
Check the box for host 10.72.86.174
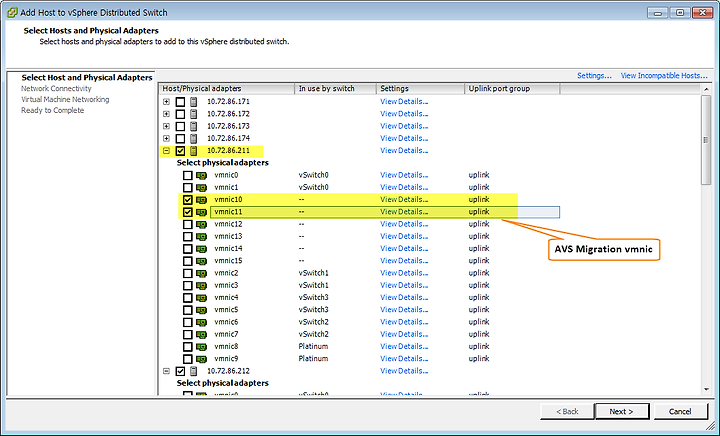pyautogui.click(x=180, y=138)
